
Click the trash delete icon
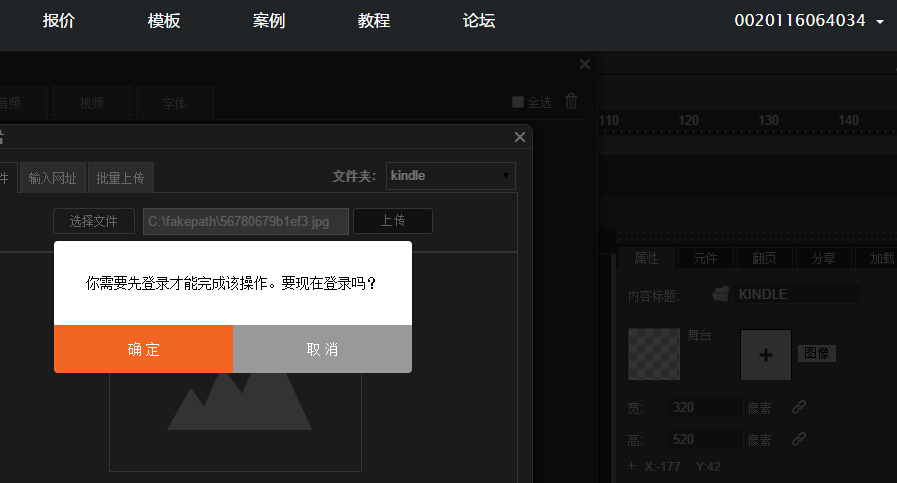click(x=571, y=101)
